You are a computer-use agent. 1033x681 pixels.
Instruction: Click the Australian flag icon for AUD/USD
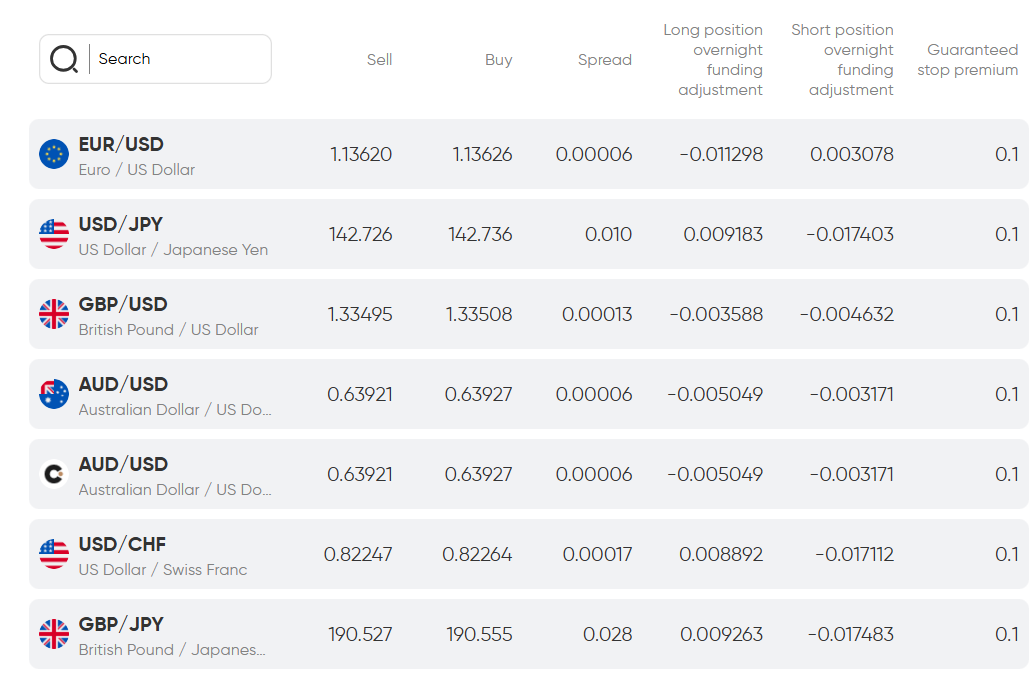point(54,394)
